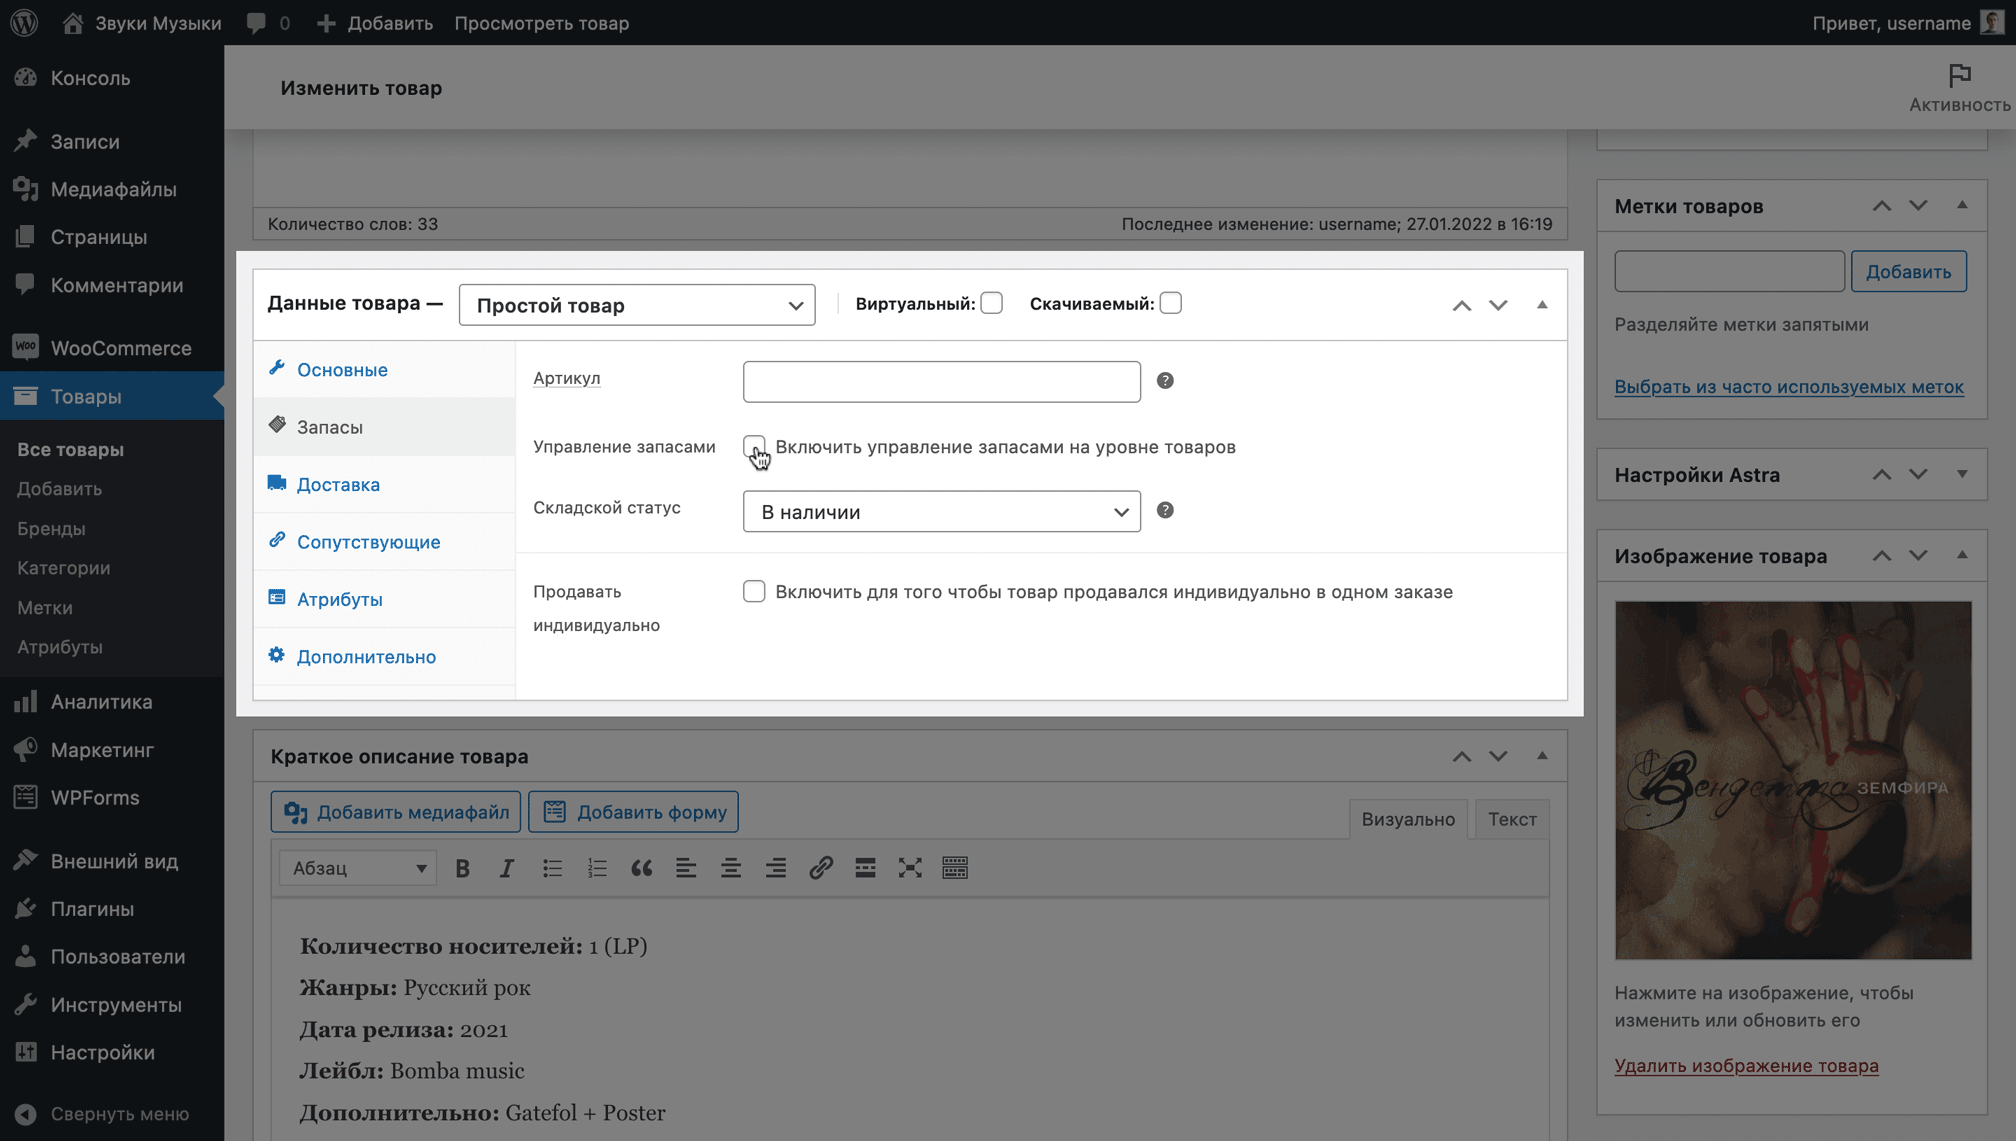This screenshot has width=2016, height=1141.
Task: Collapse the Краткое описание товара panel
Action: click(x=1541, y=756)
